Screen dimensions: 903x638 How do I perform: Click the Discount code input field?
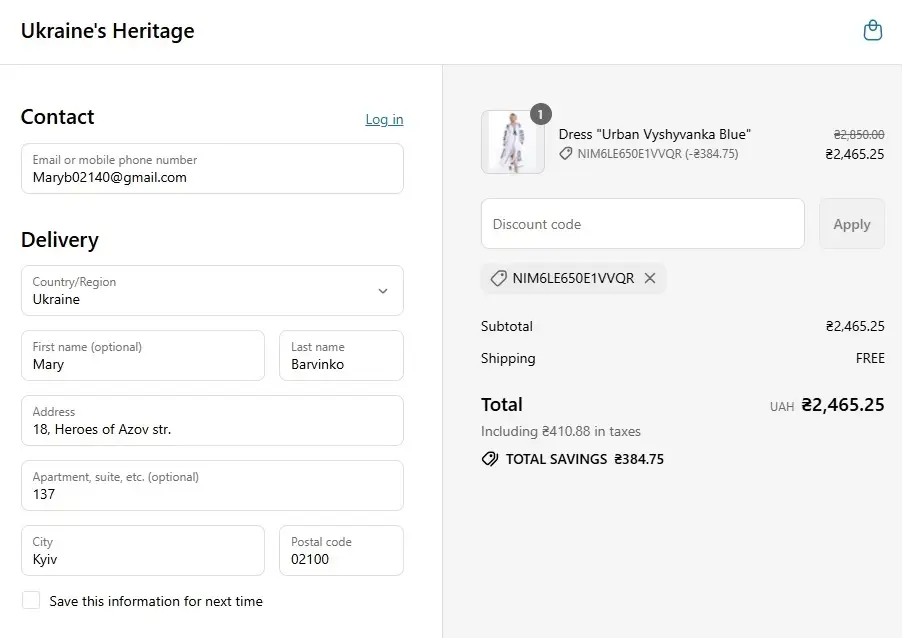(642, 223)
